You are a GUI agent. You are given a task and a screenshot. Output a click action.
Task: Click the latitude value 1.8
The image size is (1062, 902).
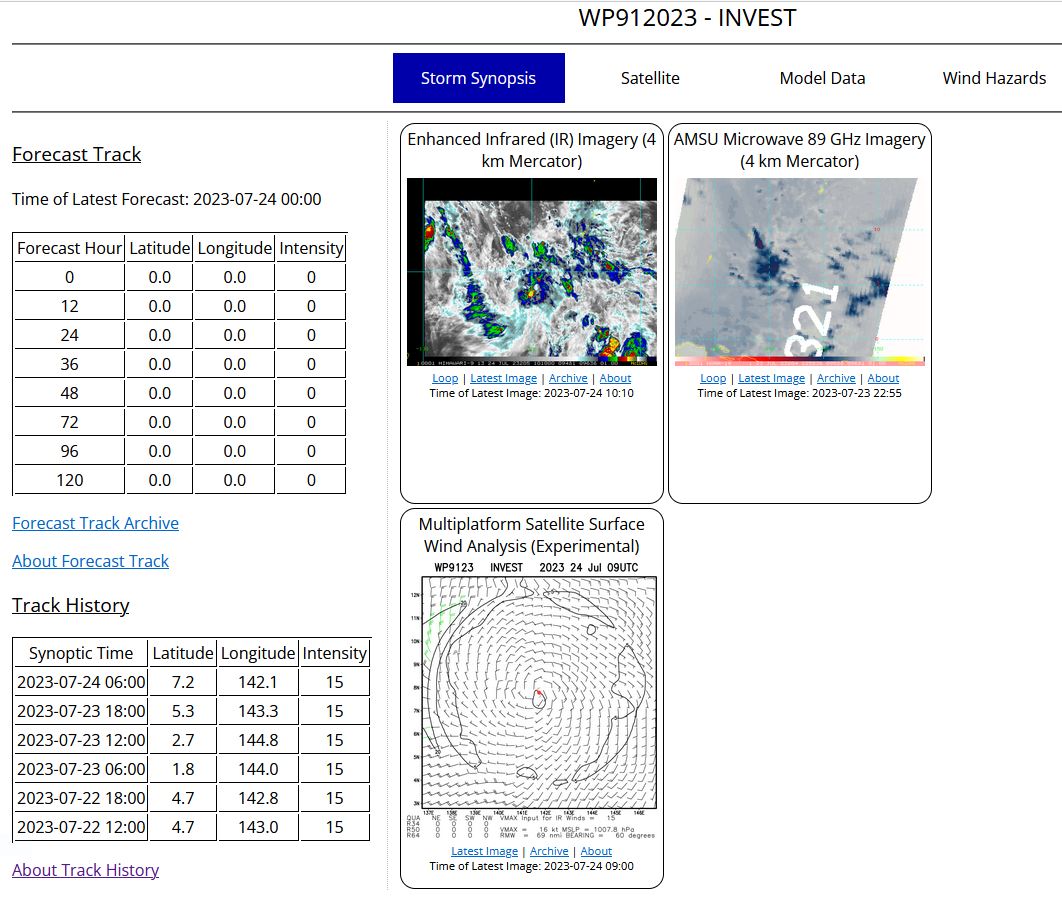[183, 769]
